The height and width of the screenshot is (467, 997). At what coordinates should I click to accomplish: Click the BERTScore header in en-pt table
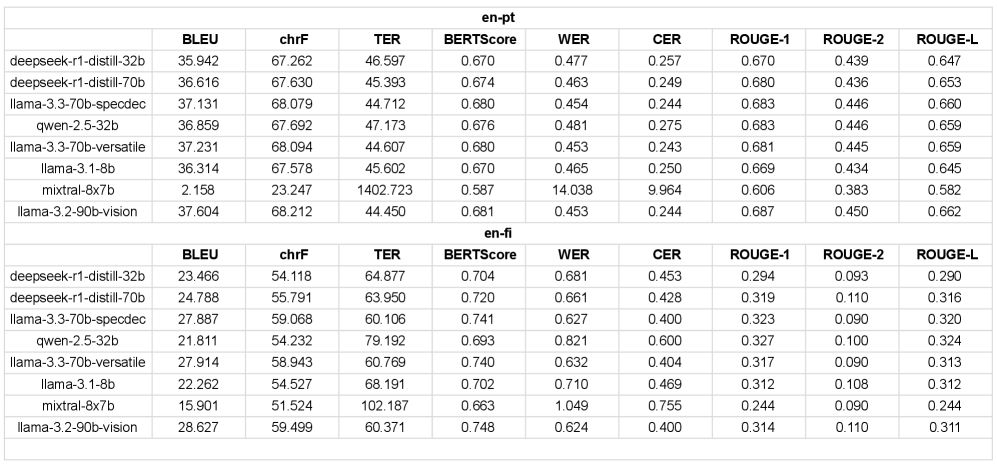(480, 39)
